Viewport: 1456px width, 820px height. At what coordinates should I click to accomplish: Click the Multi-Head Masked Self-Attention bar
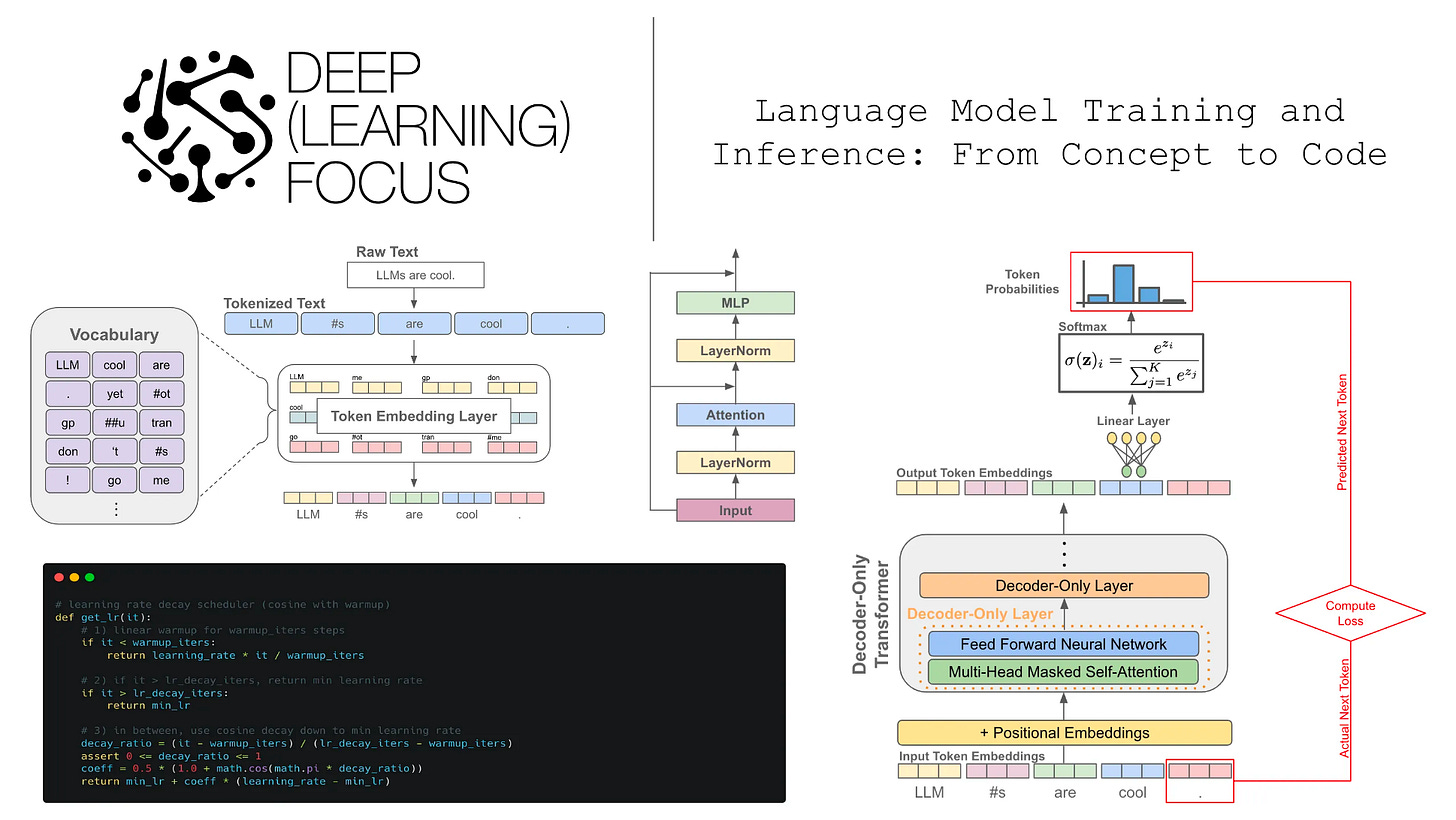[x=1063, y=671]
